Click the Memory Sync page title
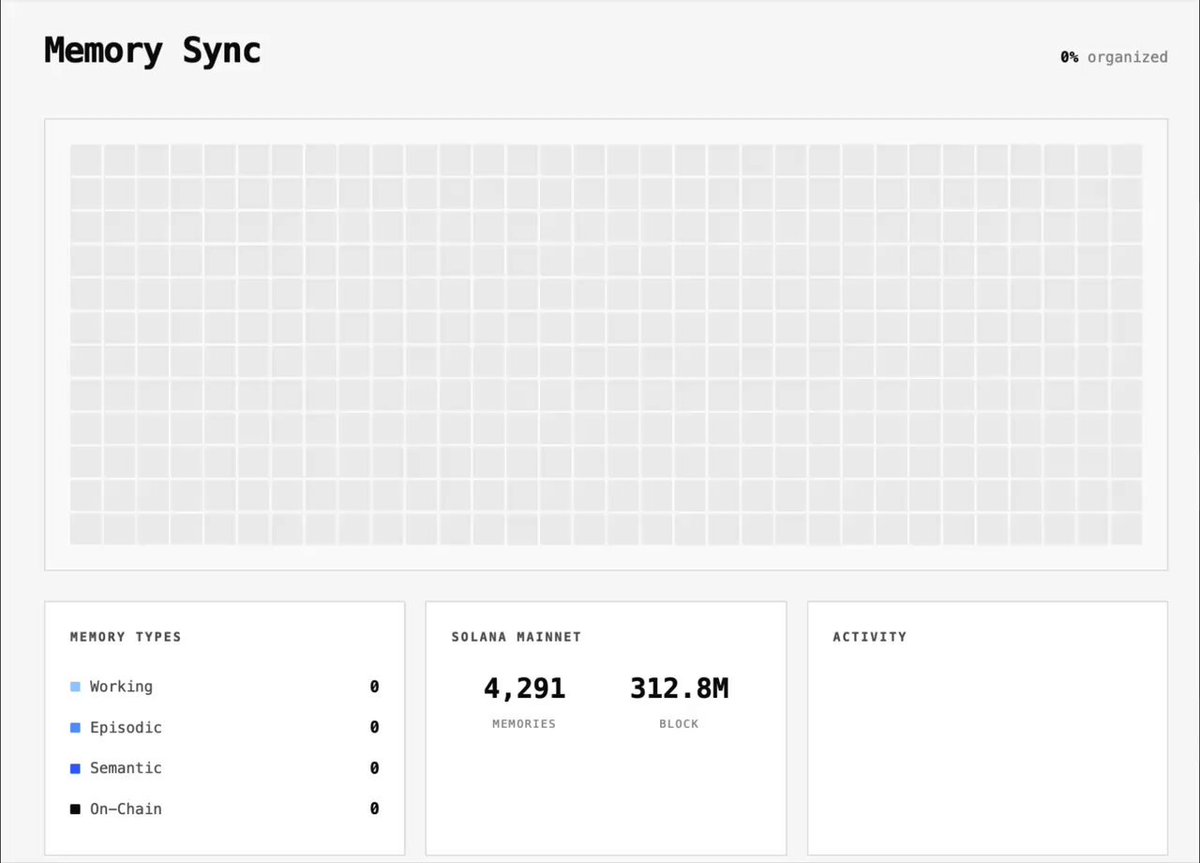The image size is (1200, 863). pyautogui.click(x=153, y=50)
